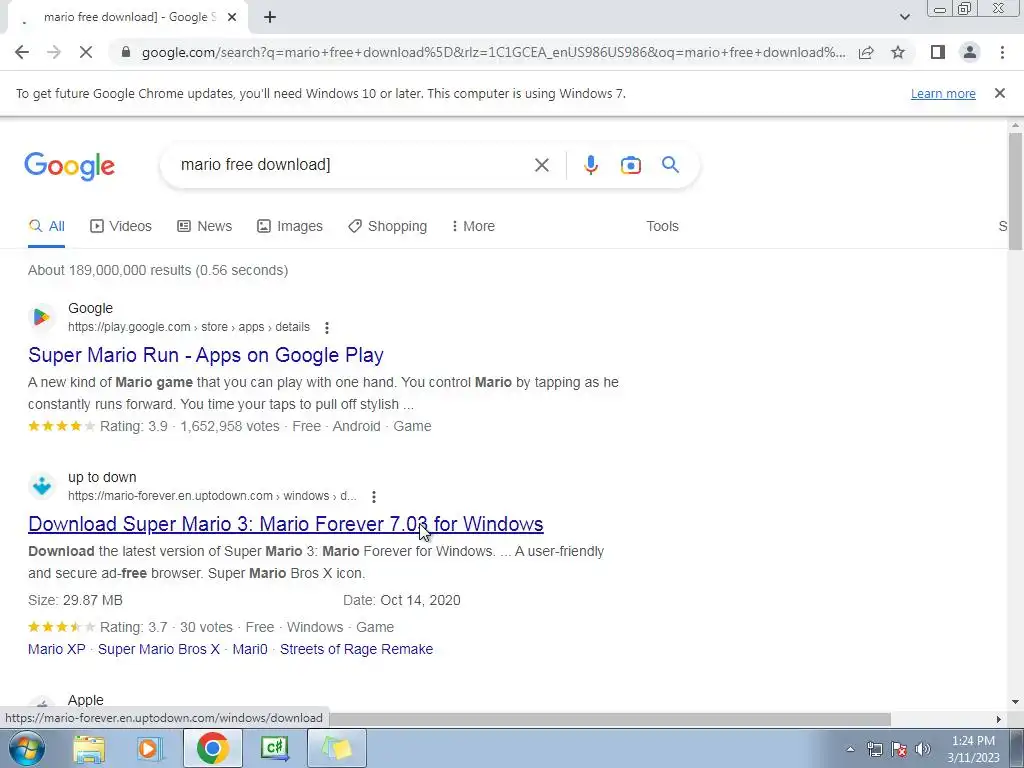Open a new tab with the plus button
This screenshot has height=768, width=1024.
tap(270, 17)
